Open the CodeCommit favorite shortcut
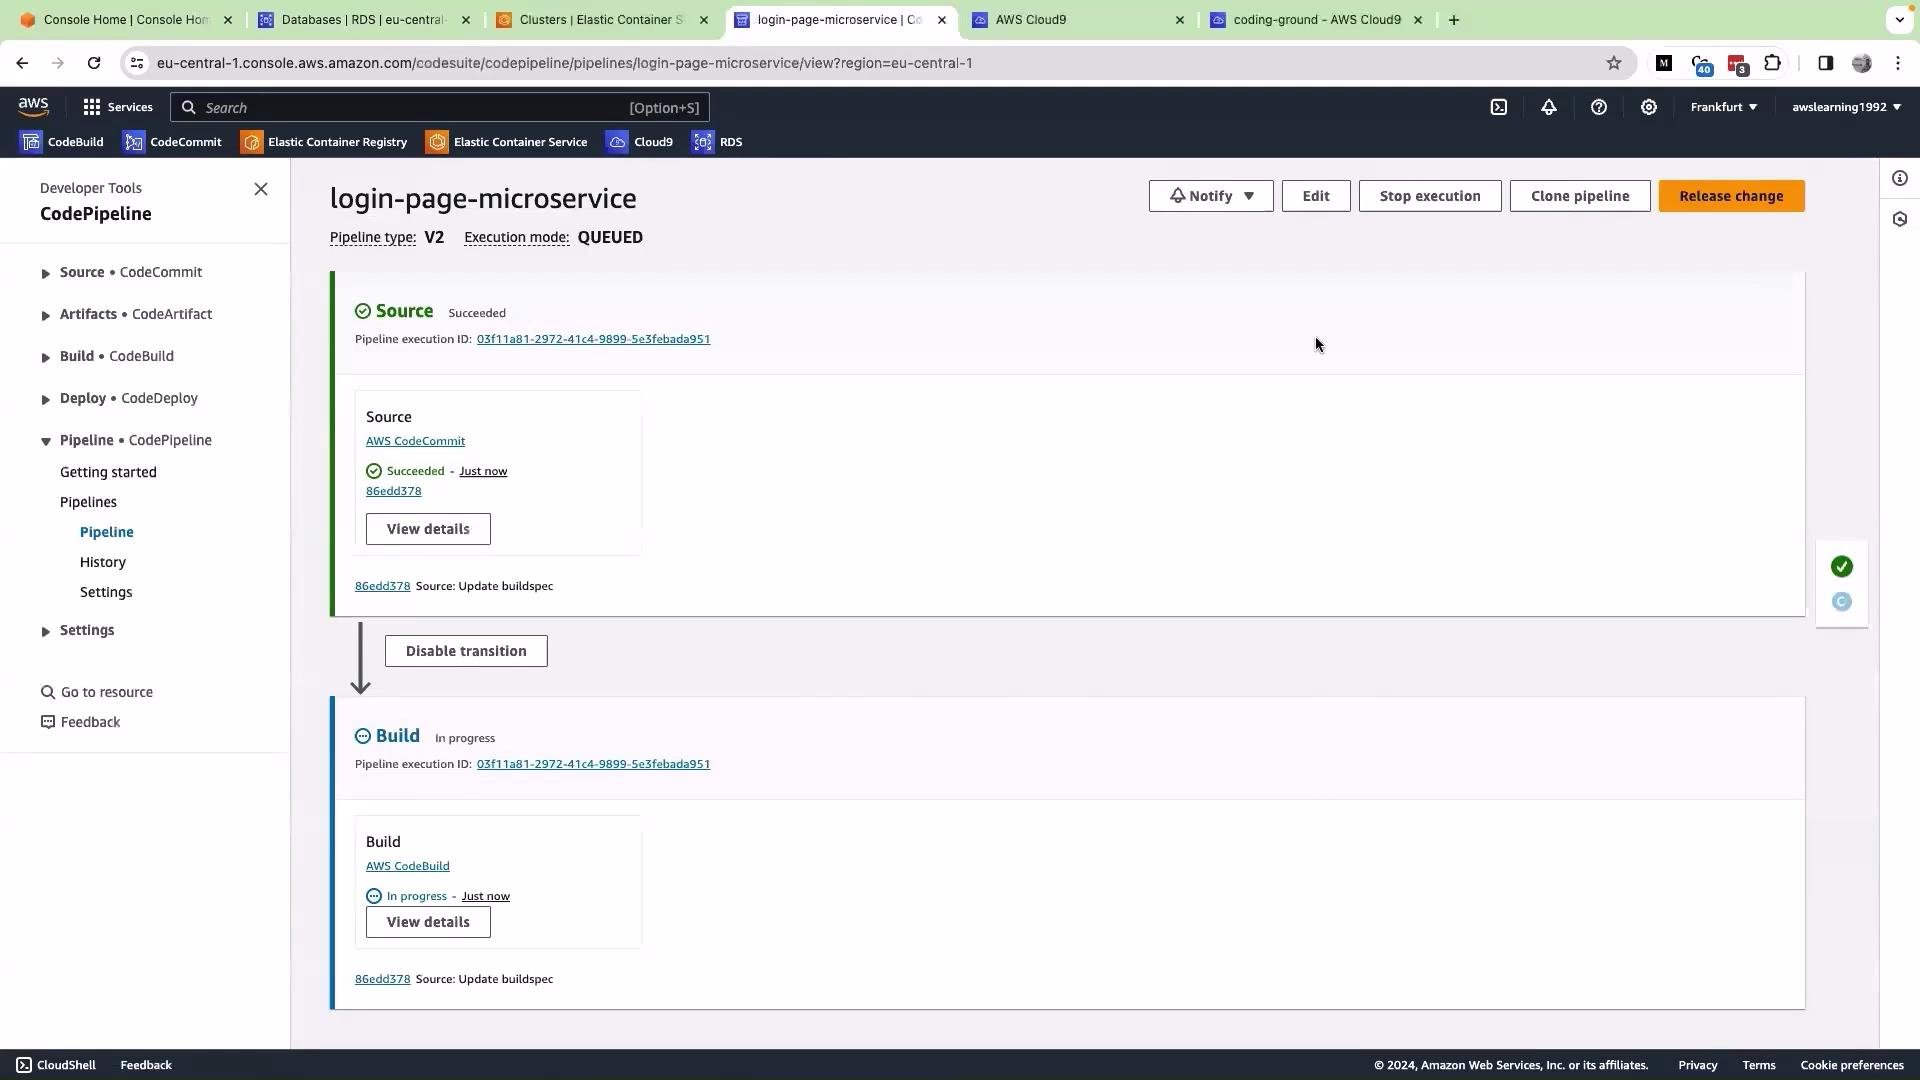The height and width of the screenshot is (1080, 1920). point(172,142)
